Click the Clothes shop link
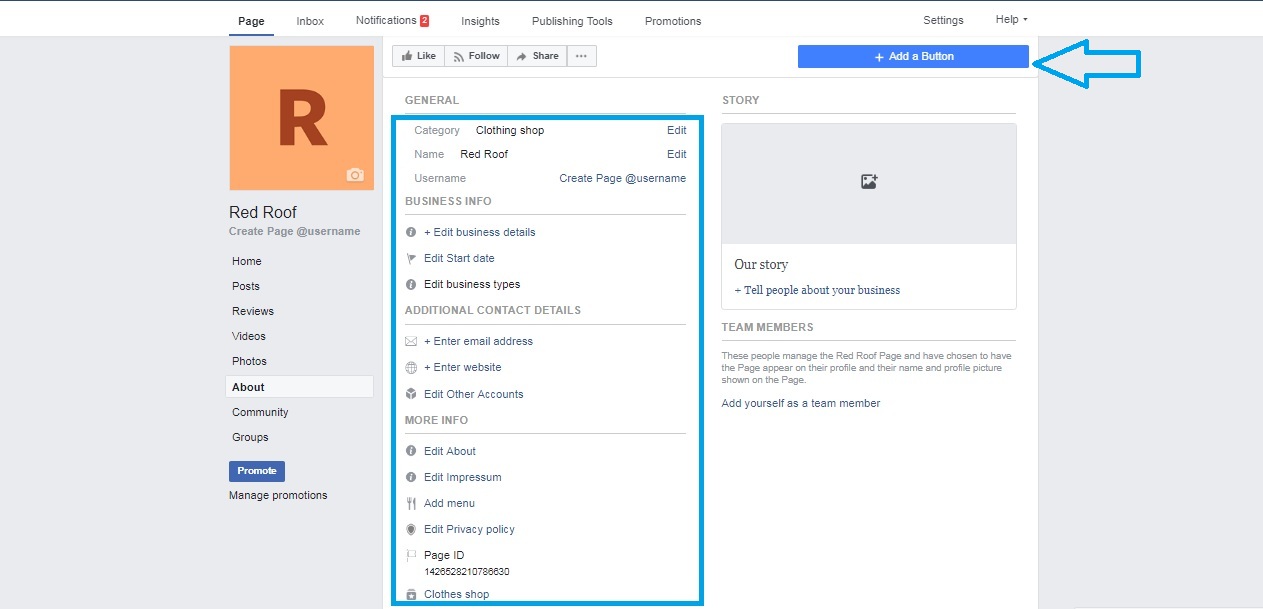 457,594
